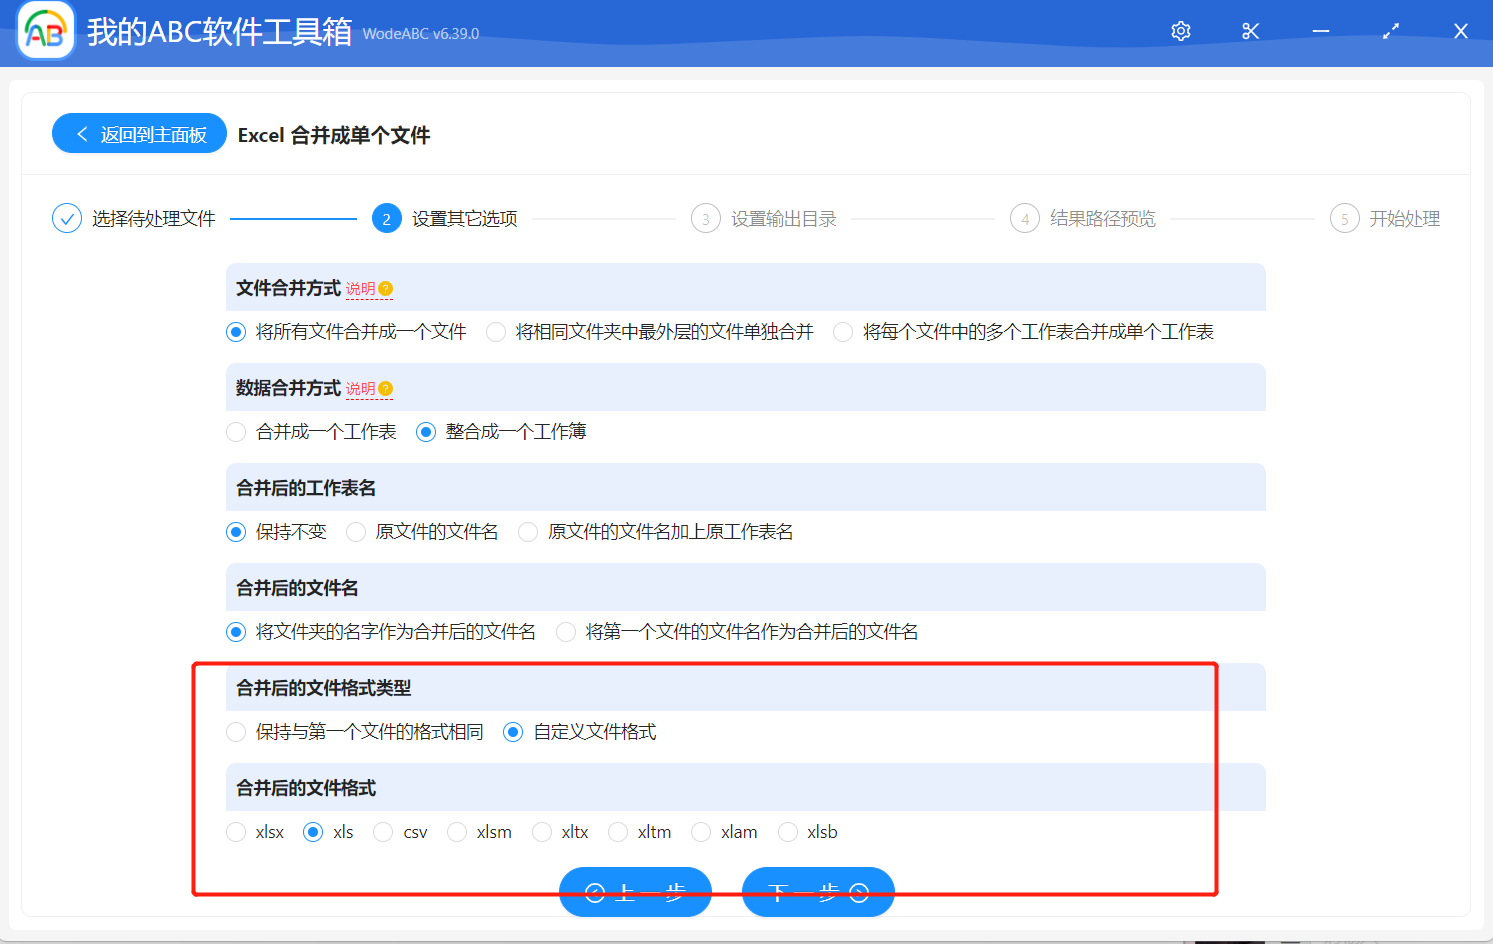
Task: Select the xlsx format option
Action: point(236,831)
